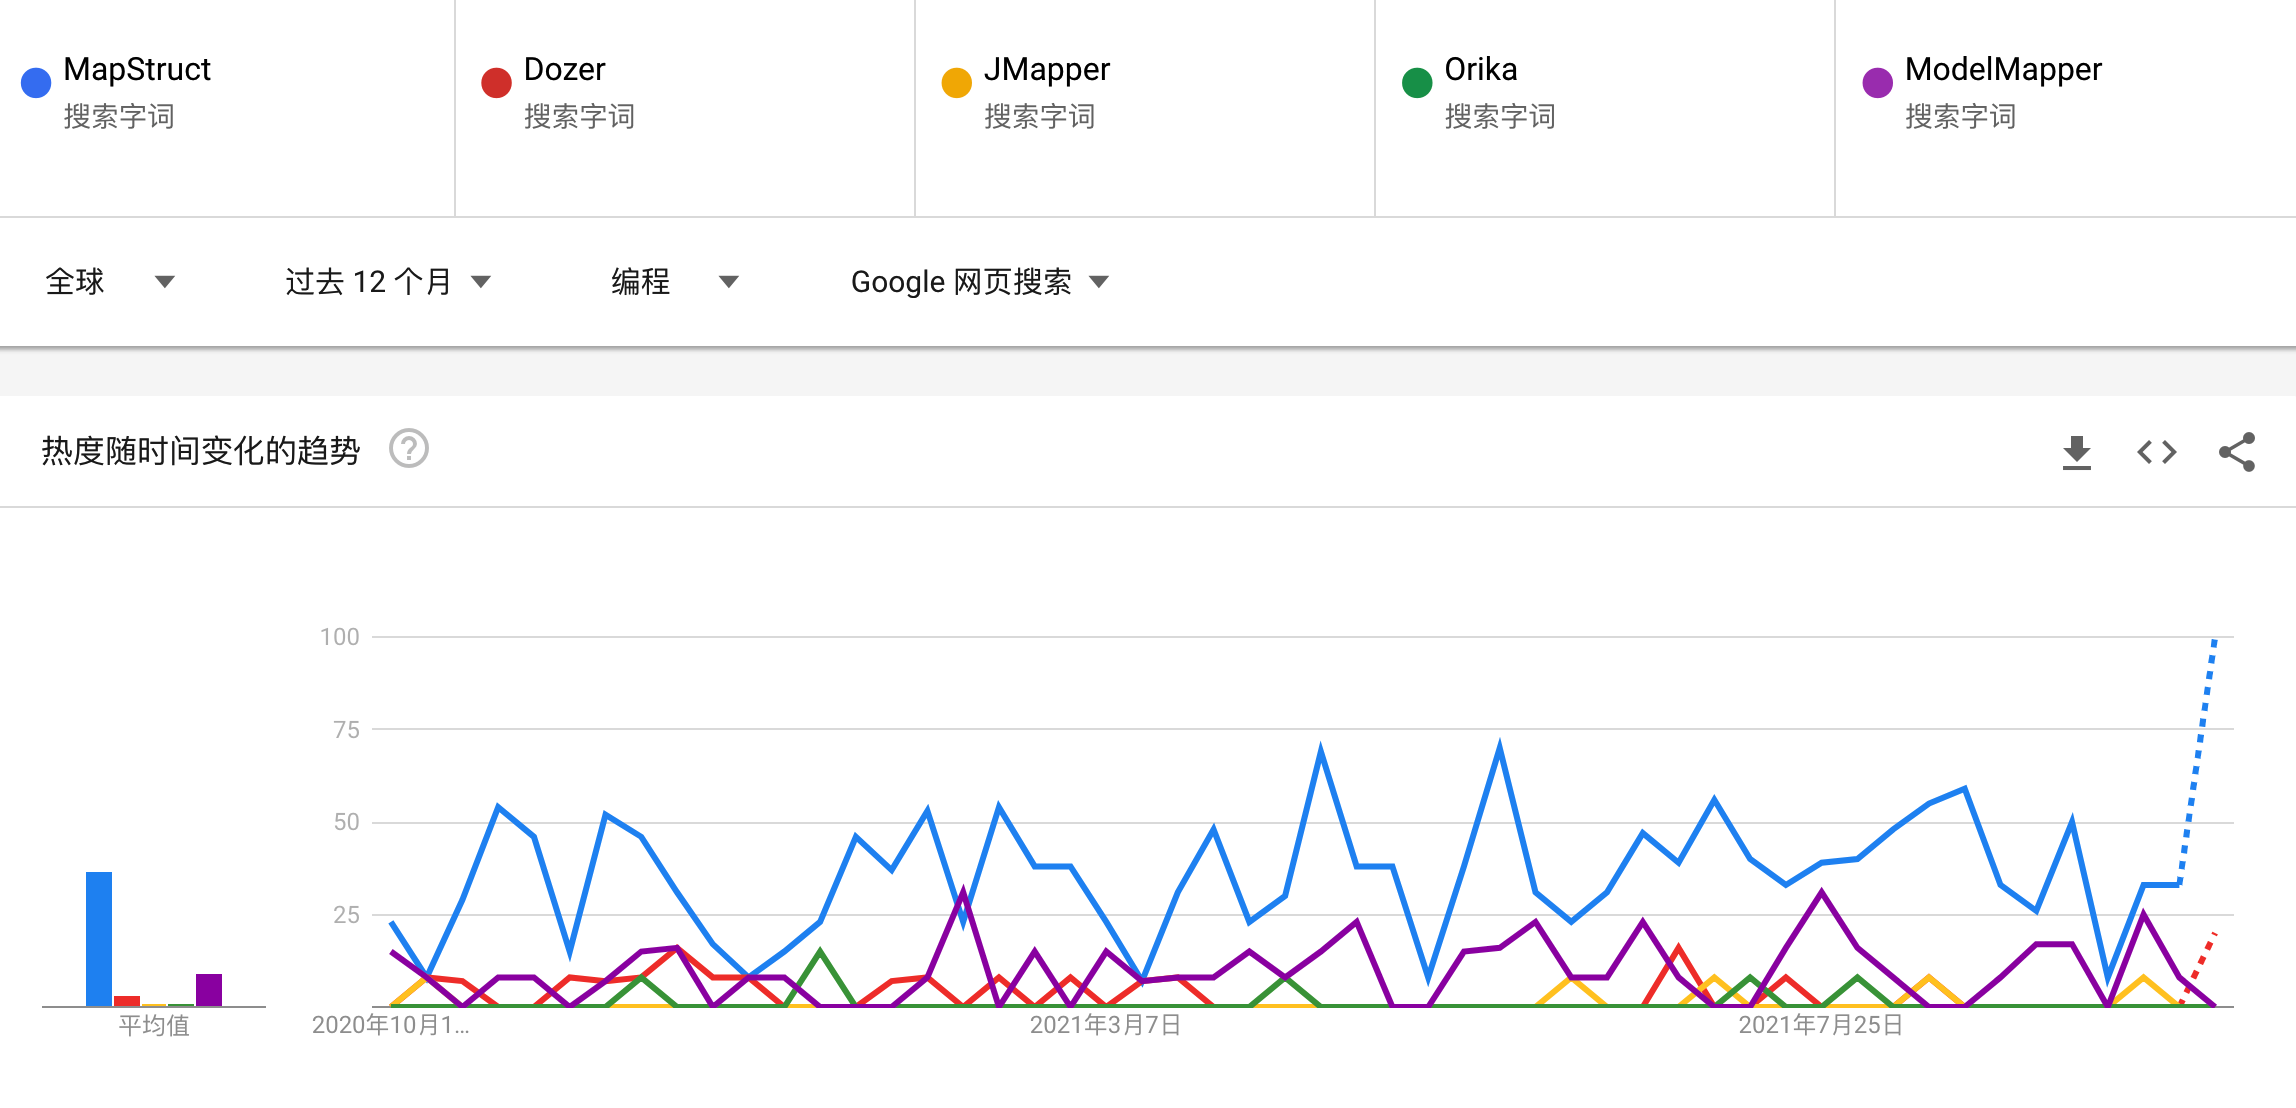The height and width of the screenshot is (1108, 2296).
Task: Click the share chart icon
Action: 2236,452
